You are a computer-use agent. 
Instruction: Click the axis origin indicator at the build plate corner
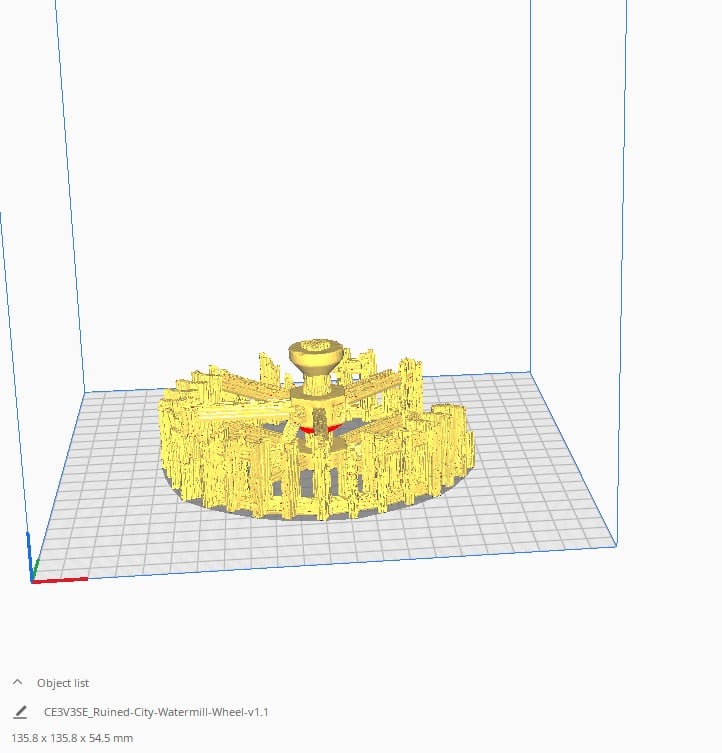(x=33, y=580)
